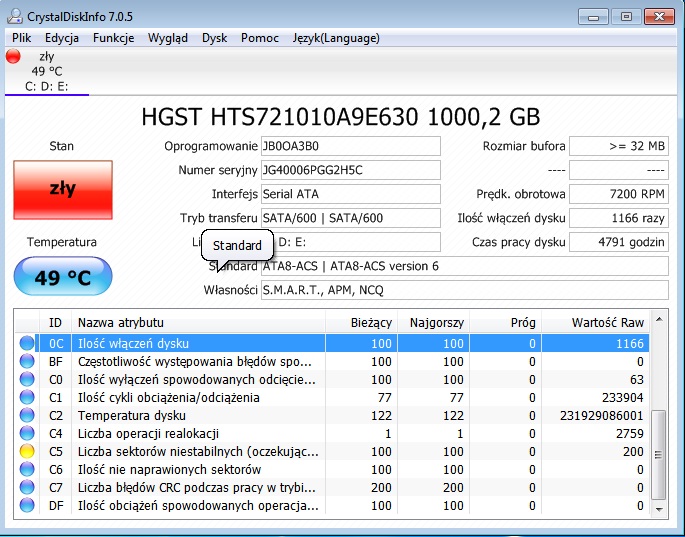685x537 pixels.
Task: Click the blue status icon of row BF
Action: tap(27, 361)
